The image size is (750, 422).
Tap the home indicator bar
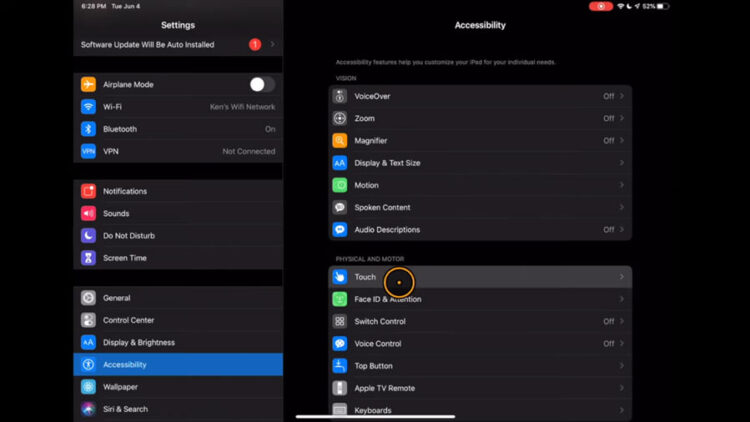coord(375,417)
